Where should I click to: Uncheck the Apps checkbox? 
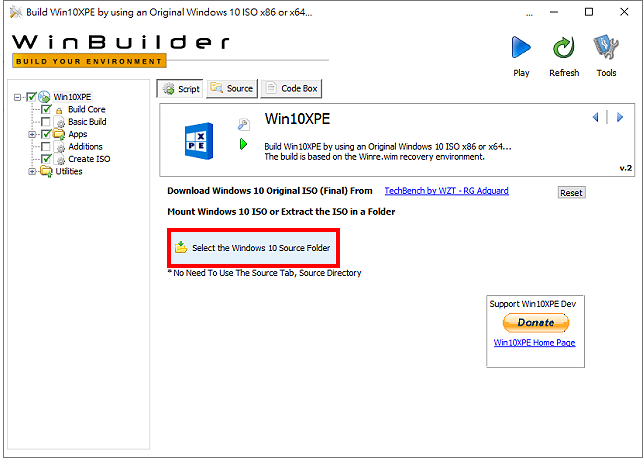click(x=46, y=134)
